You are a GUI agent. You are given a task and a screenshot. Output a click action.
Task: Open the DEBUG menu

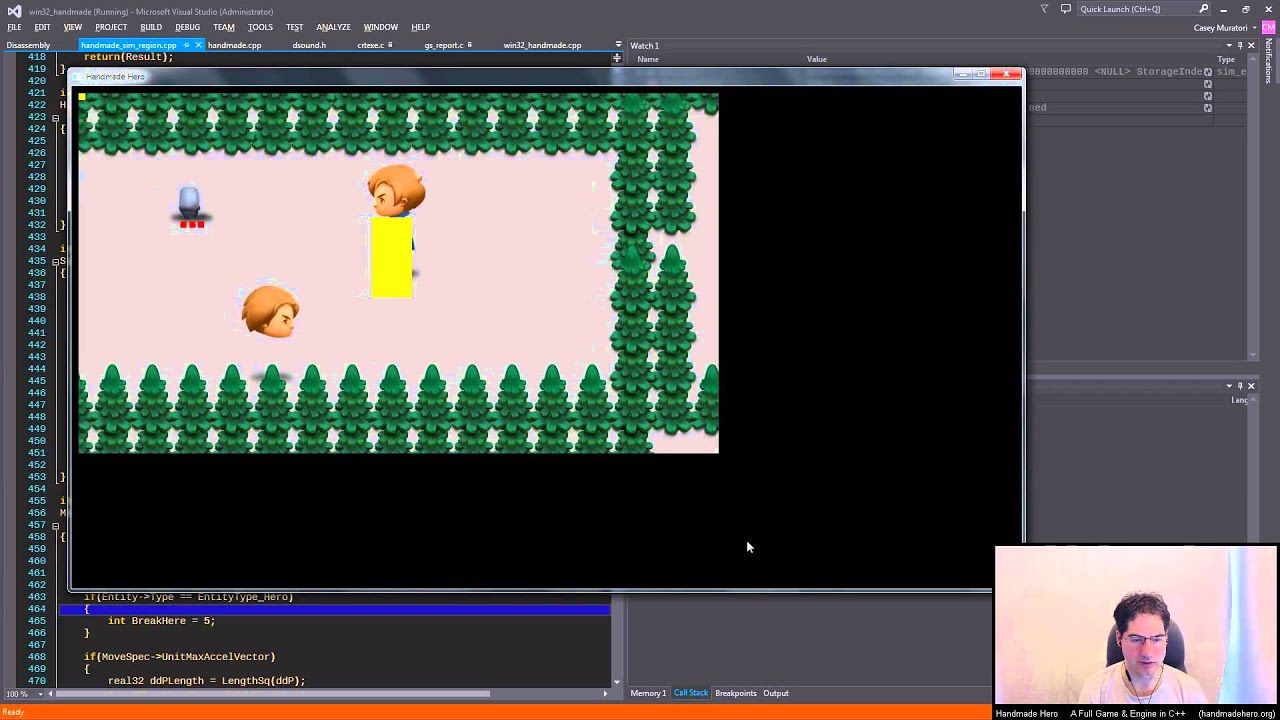point(187,27)
